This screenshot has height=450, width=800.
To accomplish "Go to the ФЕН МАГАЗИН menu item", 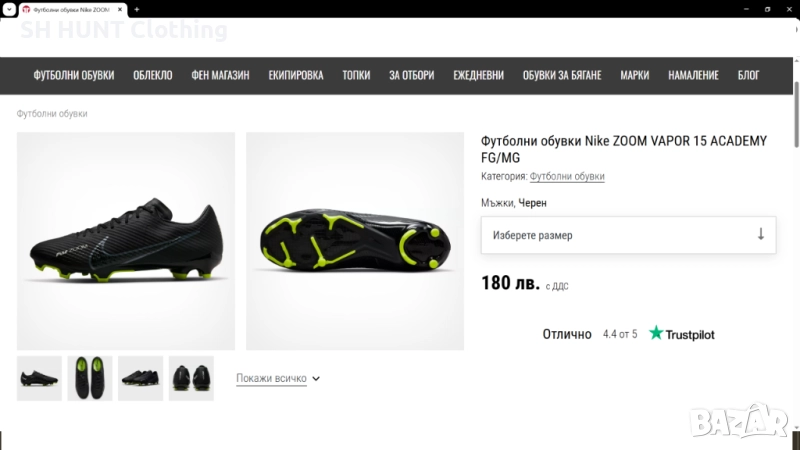I will [x=220, y=75].
